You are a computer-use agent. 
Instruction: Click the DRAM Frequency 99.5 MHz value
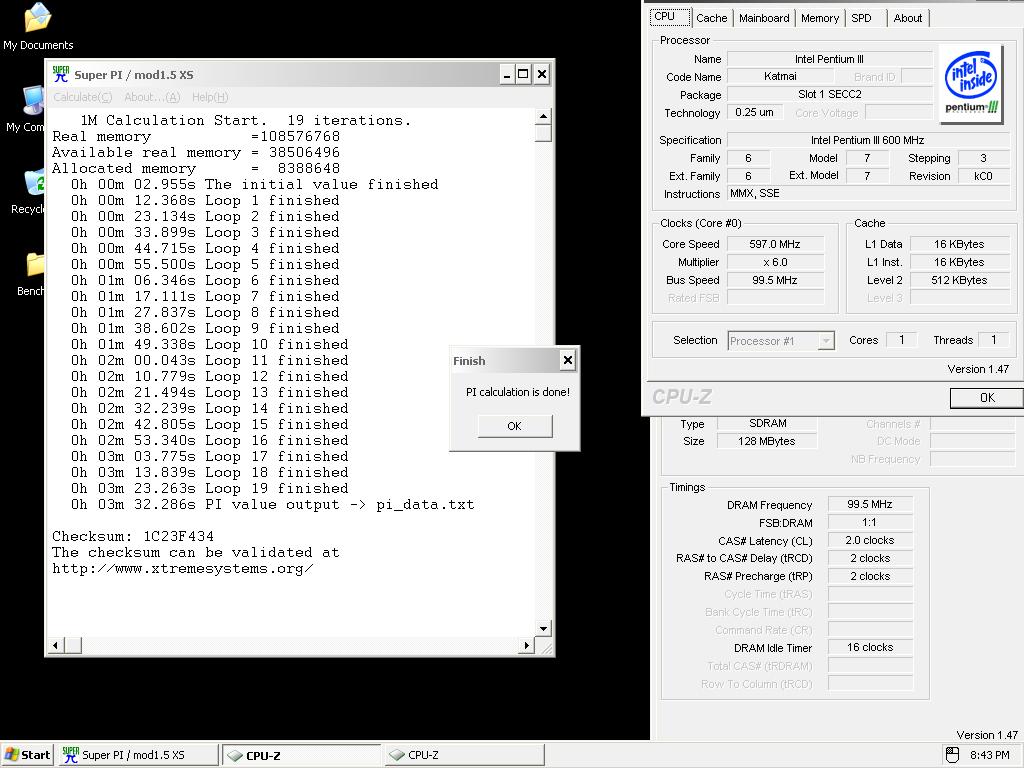870,504
